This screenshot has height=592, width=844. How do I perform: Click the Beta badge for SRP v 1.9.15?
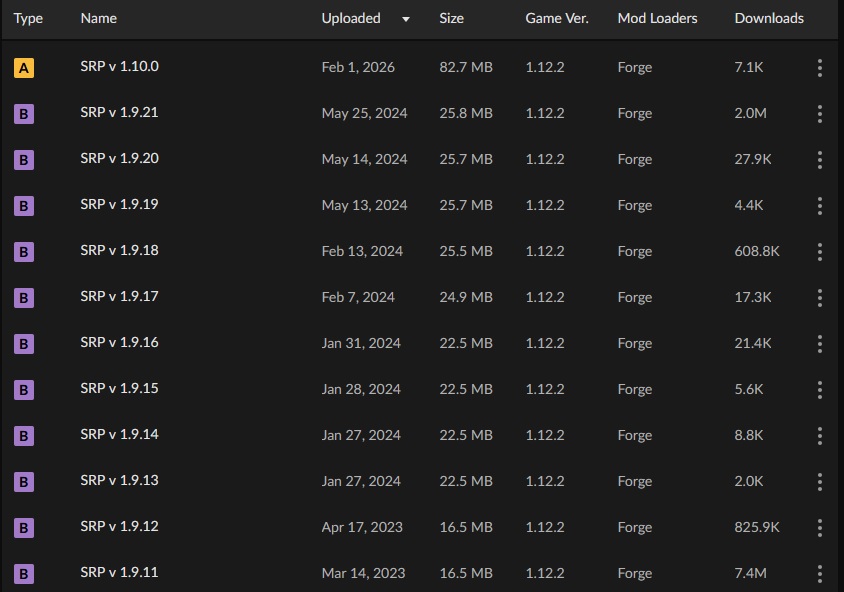pos(24,390)
